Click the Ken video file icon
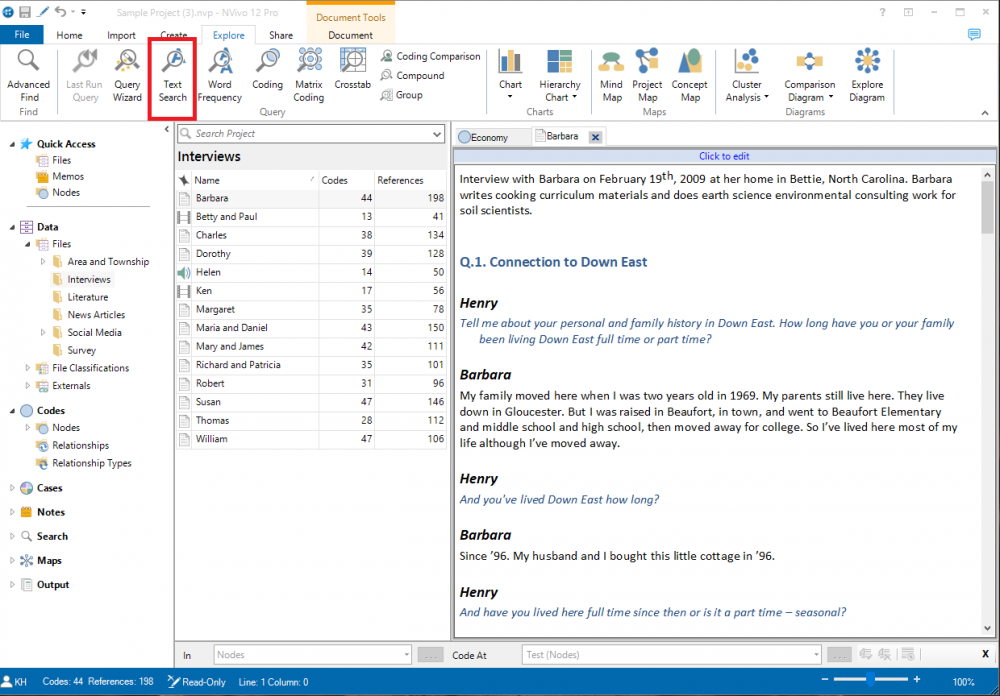 click(184, 291)
